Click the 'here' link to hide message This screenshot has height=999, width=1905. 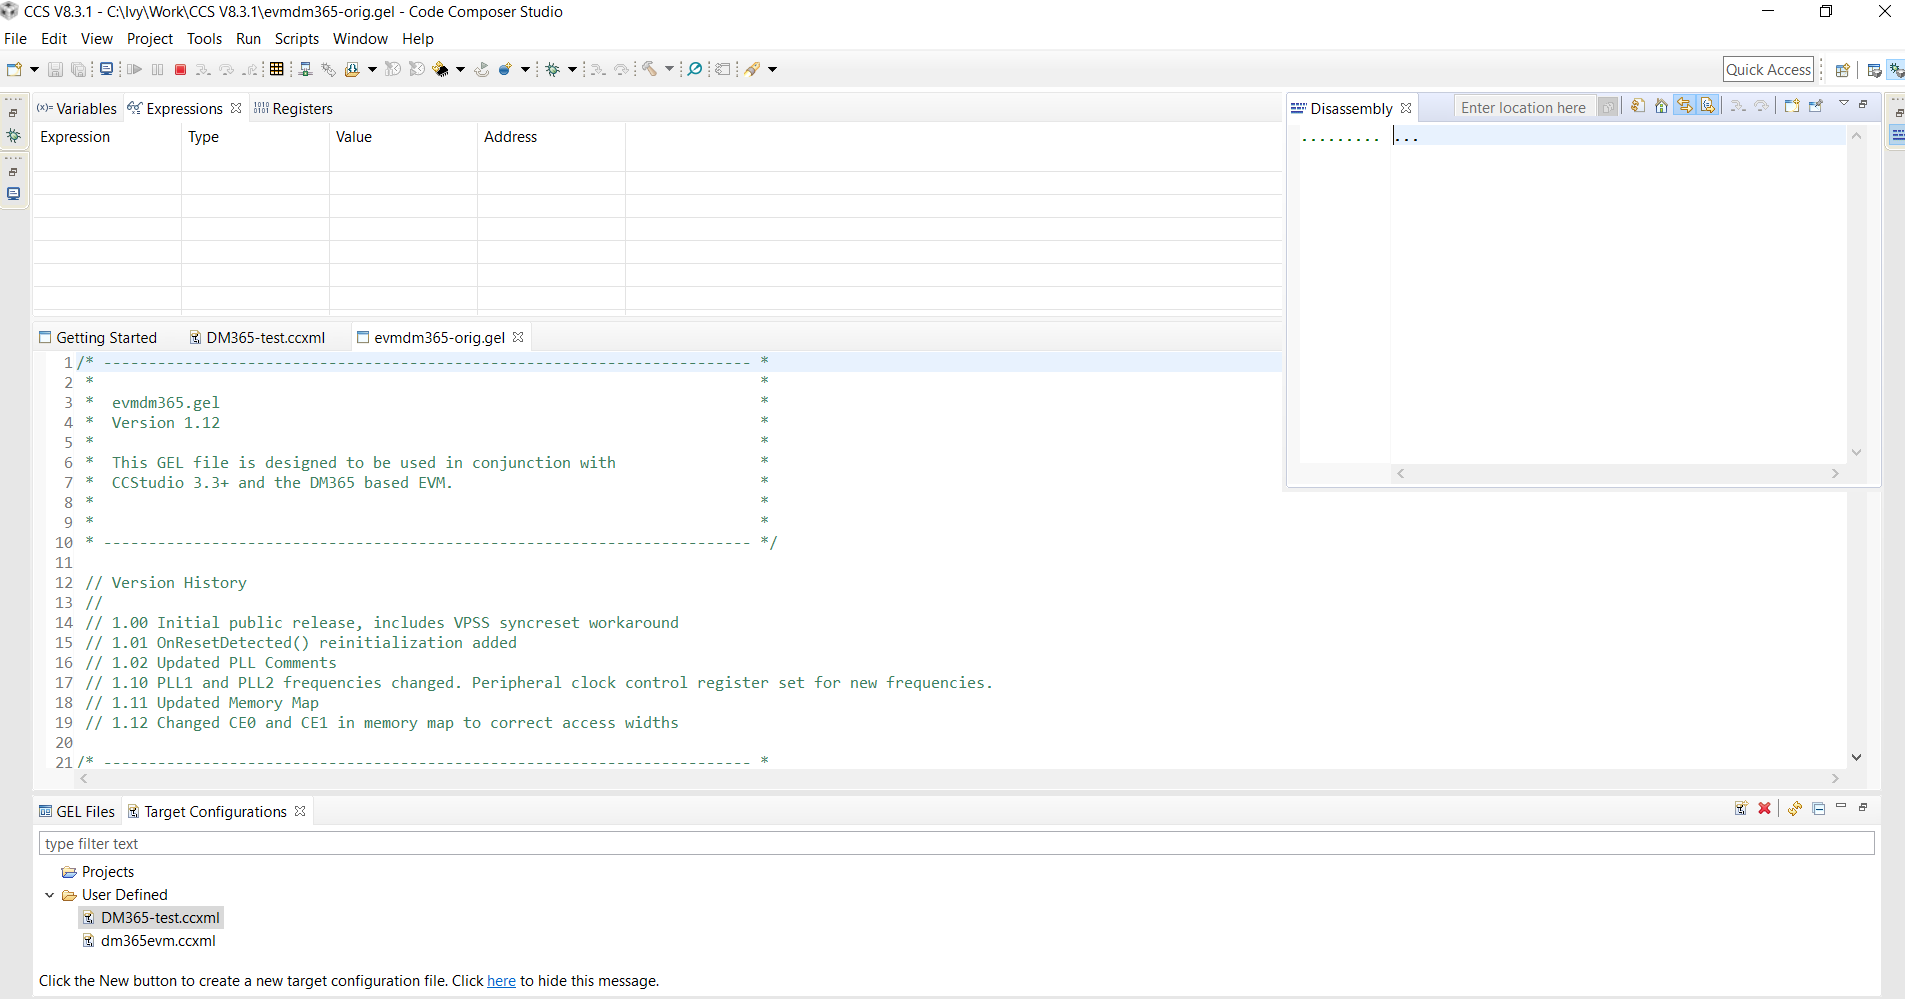[x=501, y=981]
